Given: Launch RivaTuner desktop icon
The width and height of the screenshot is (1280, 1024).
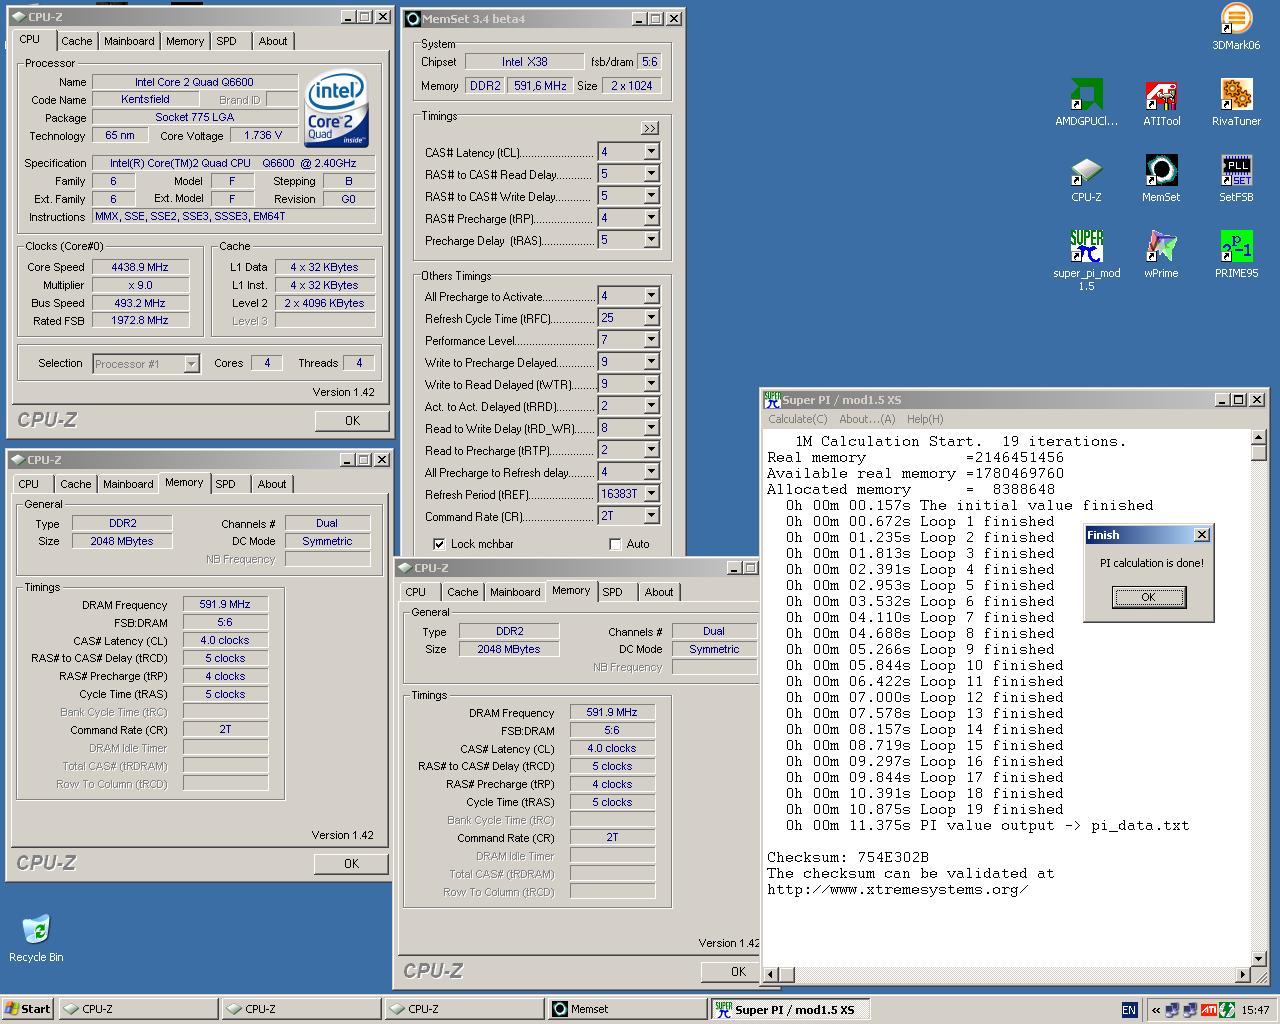Looking at the screenshot, I should [1236, 102].
